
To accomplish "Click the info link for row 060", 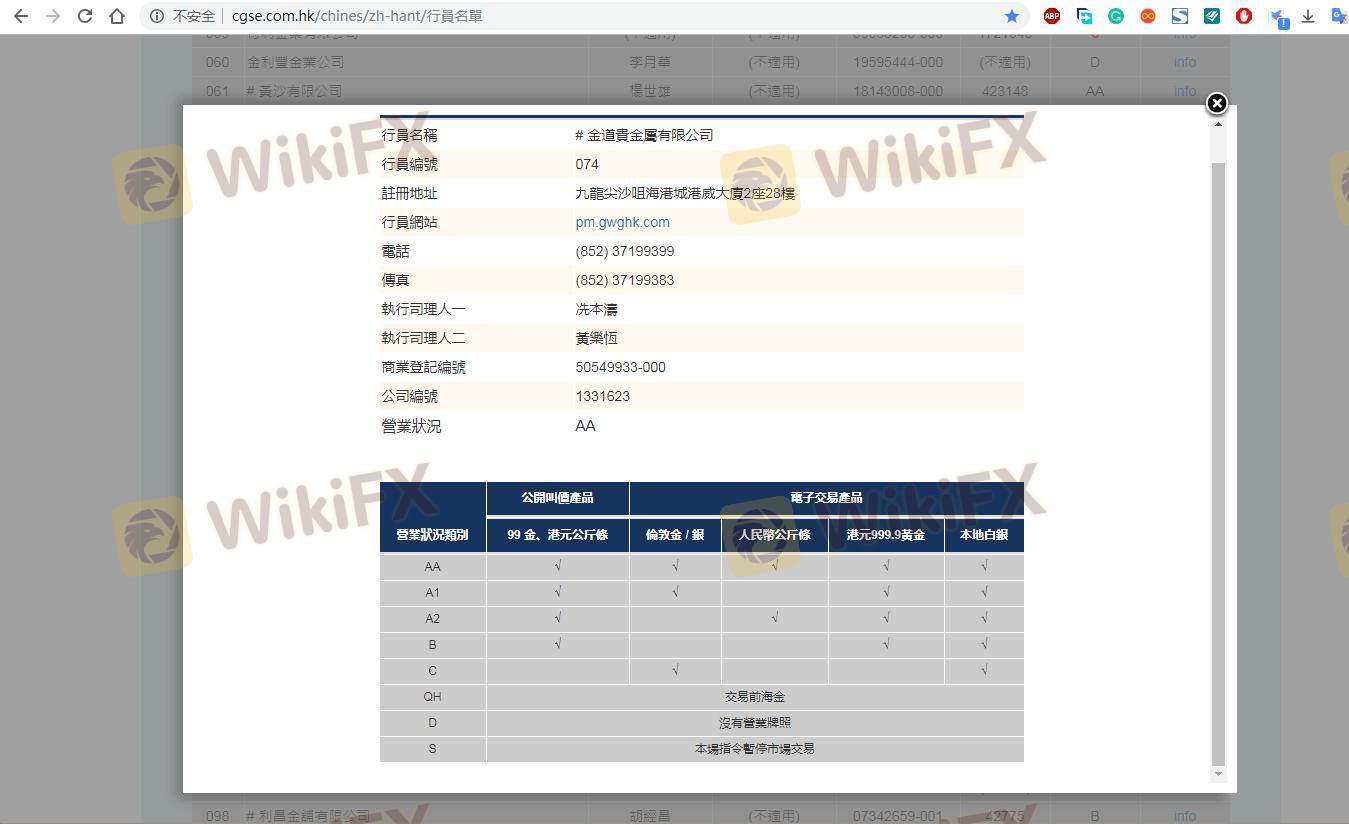I will [x=1184, y=62].
